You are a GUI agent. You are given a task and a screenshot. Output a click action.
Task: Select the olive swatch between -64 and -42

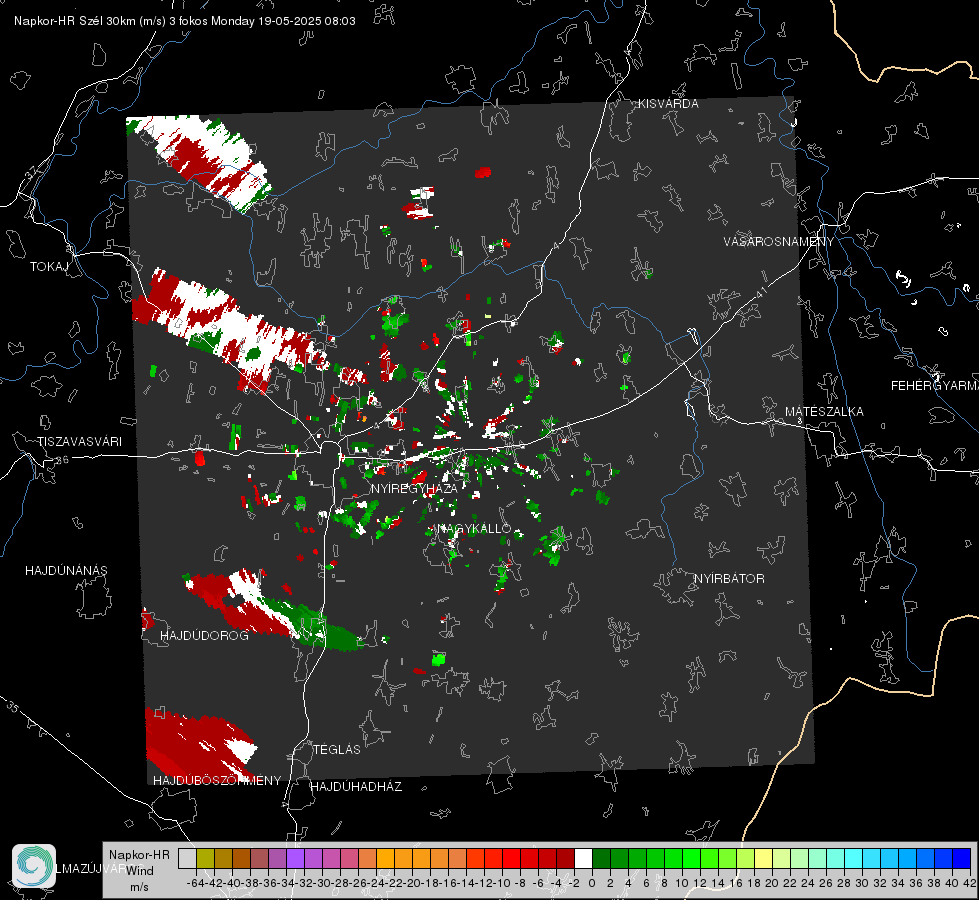pos(205,858)
